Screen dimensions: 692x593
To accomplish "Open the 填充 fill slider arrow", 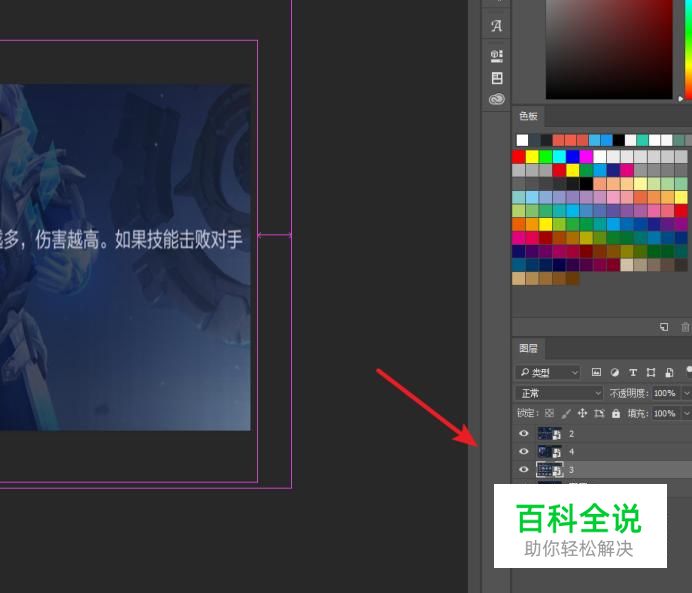I will click(686, 413).
